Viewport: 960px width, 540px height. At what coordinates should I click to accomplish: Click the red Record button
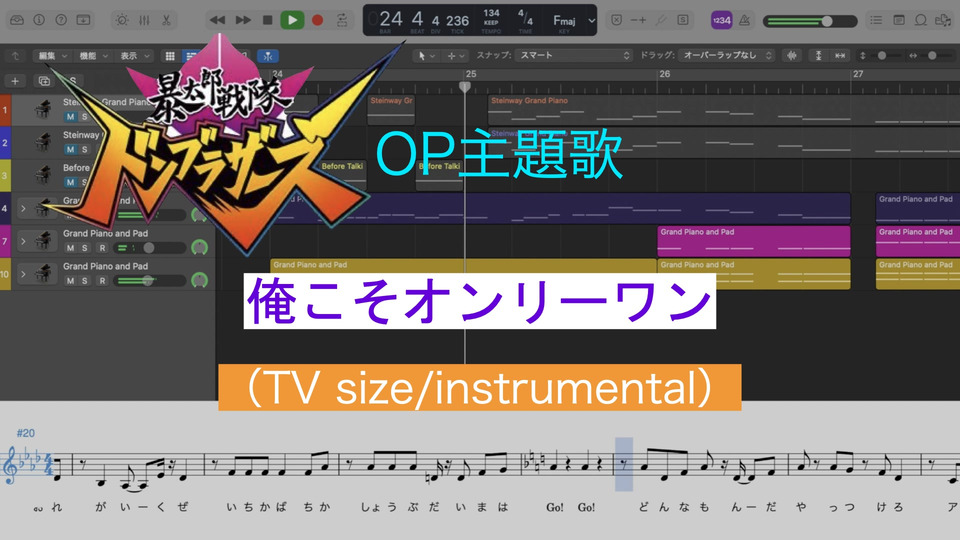(x=317, y=20)
